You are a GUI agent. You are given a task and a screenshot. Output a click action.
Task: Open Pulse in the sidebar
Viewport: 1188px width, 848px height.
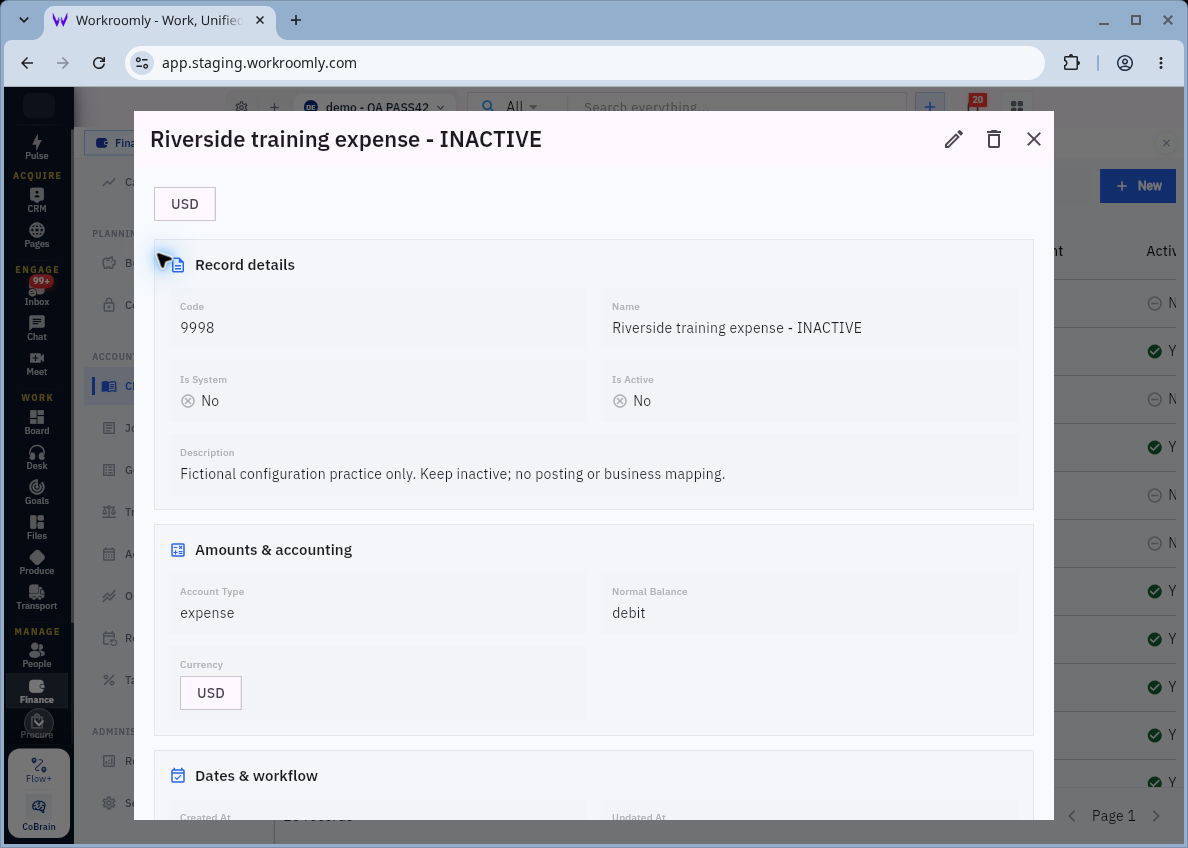tap(36, 147)
